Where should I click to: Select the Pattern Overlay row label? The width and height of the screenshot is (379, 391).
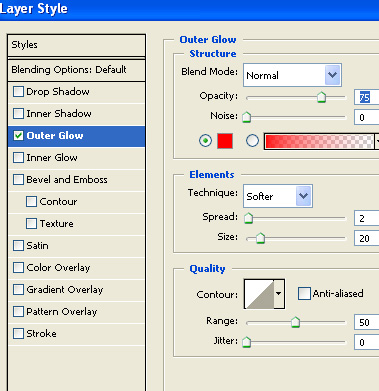(x=62, y=312)
